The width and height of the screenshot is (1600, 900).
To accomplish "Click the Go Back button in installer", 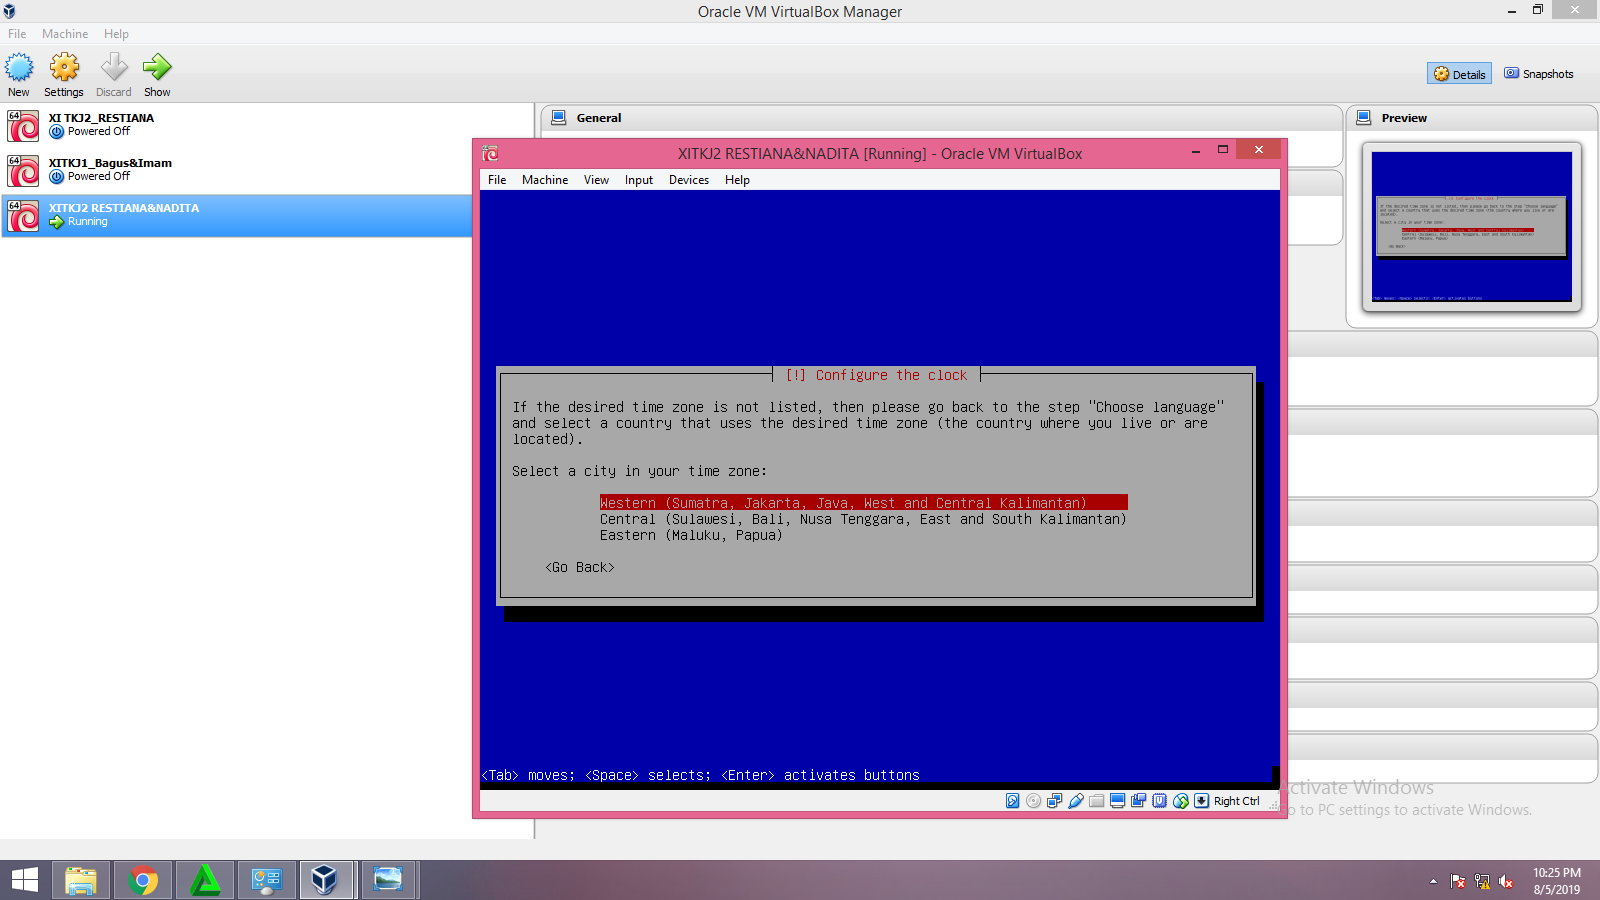I will (580, 567).
